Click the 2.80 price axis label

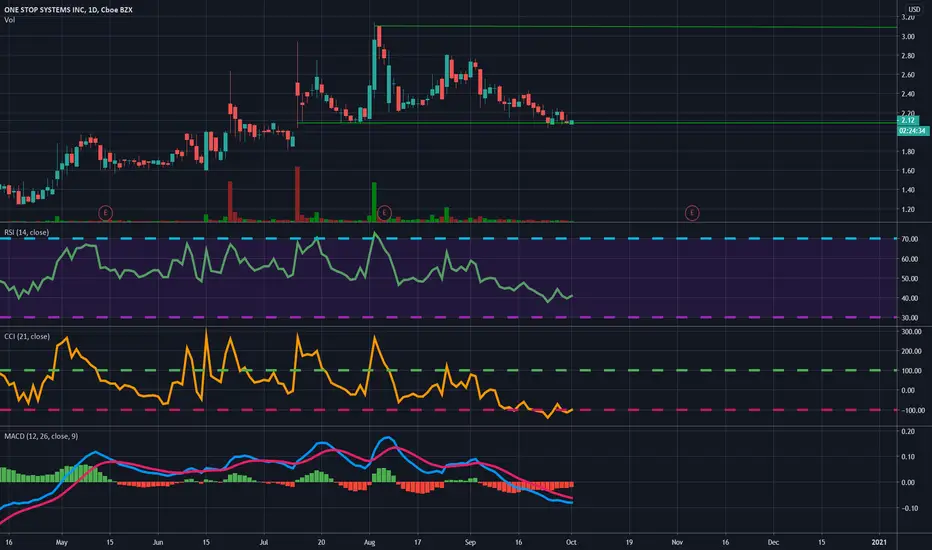coord(908,56)
